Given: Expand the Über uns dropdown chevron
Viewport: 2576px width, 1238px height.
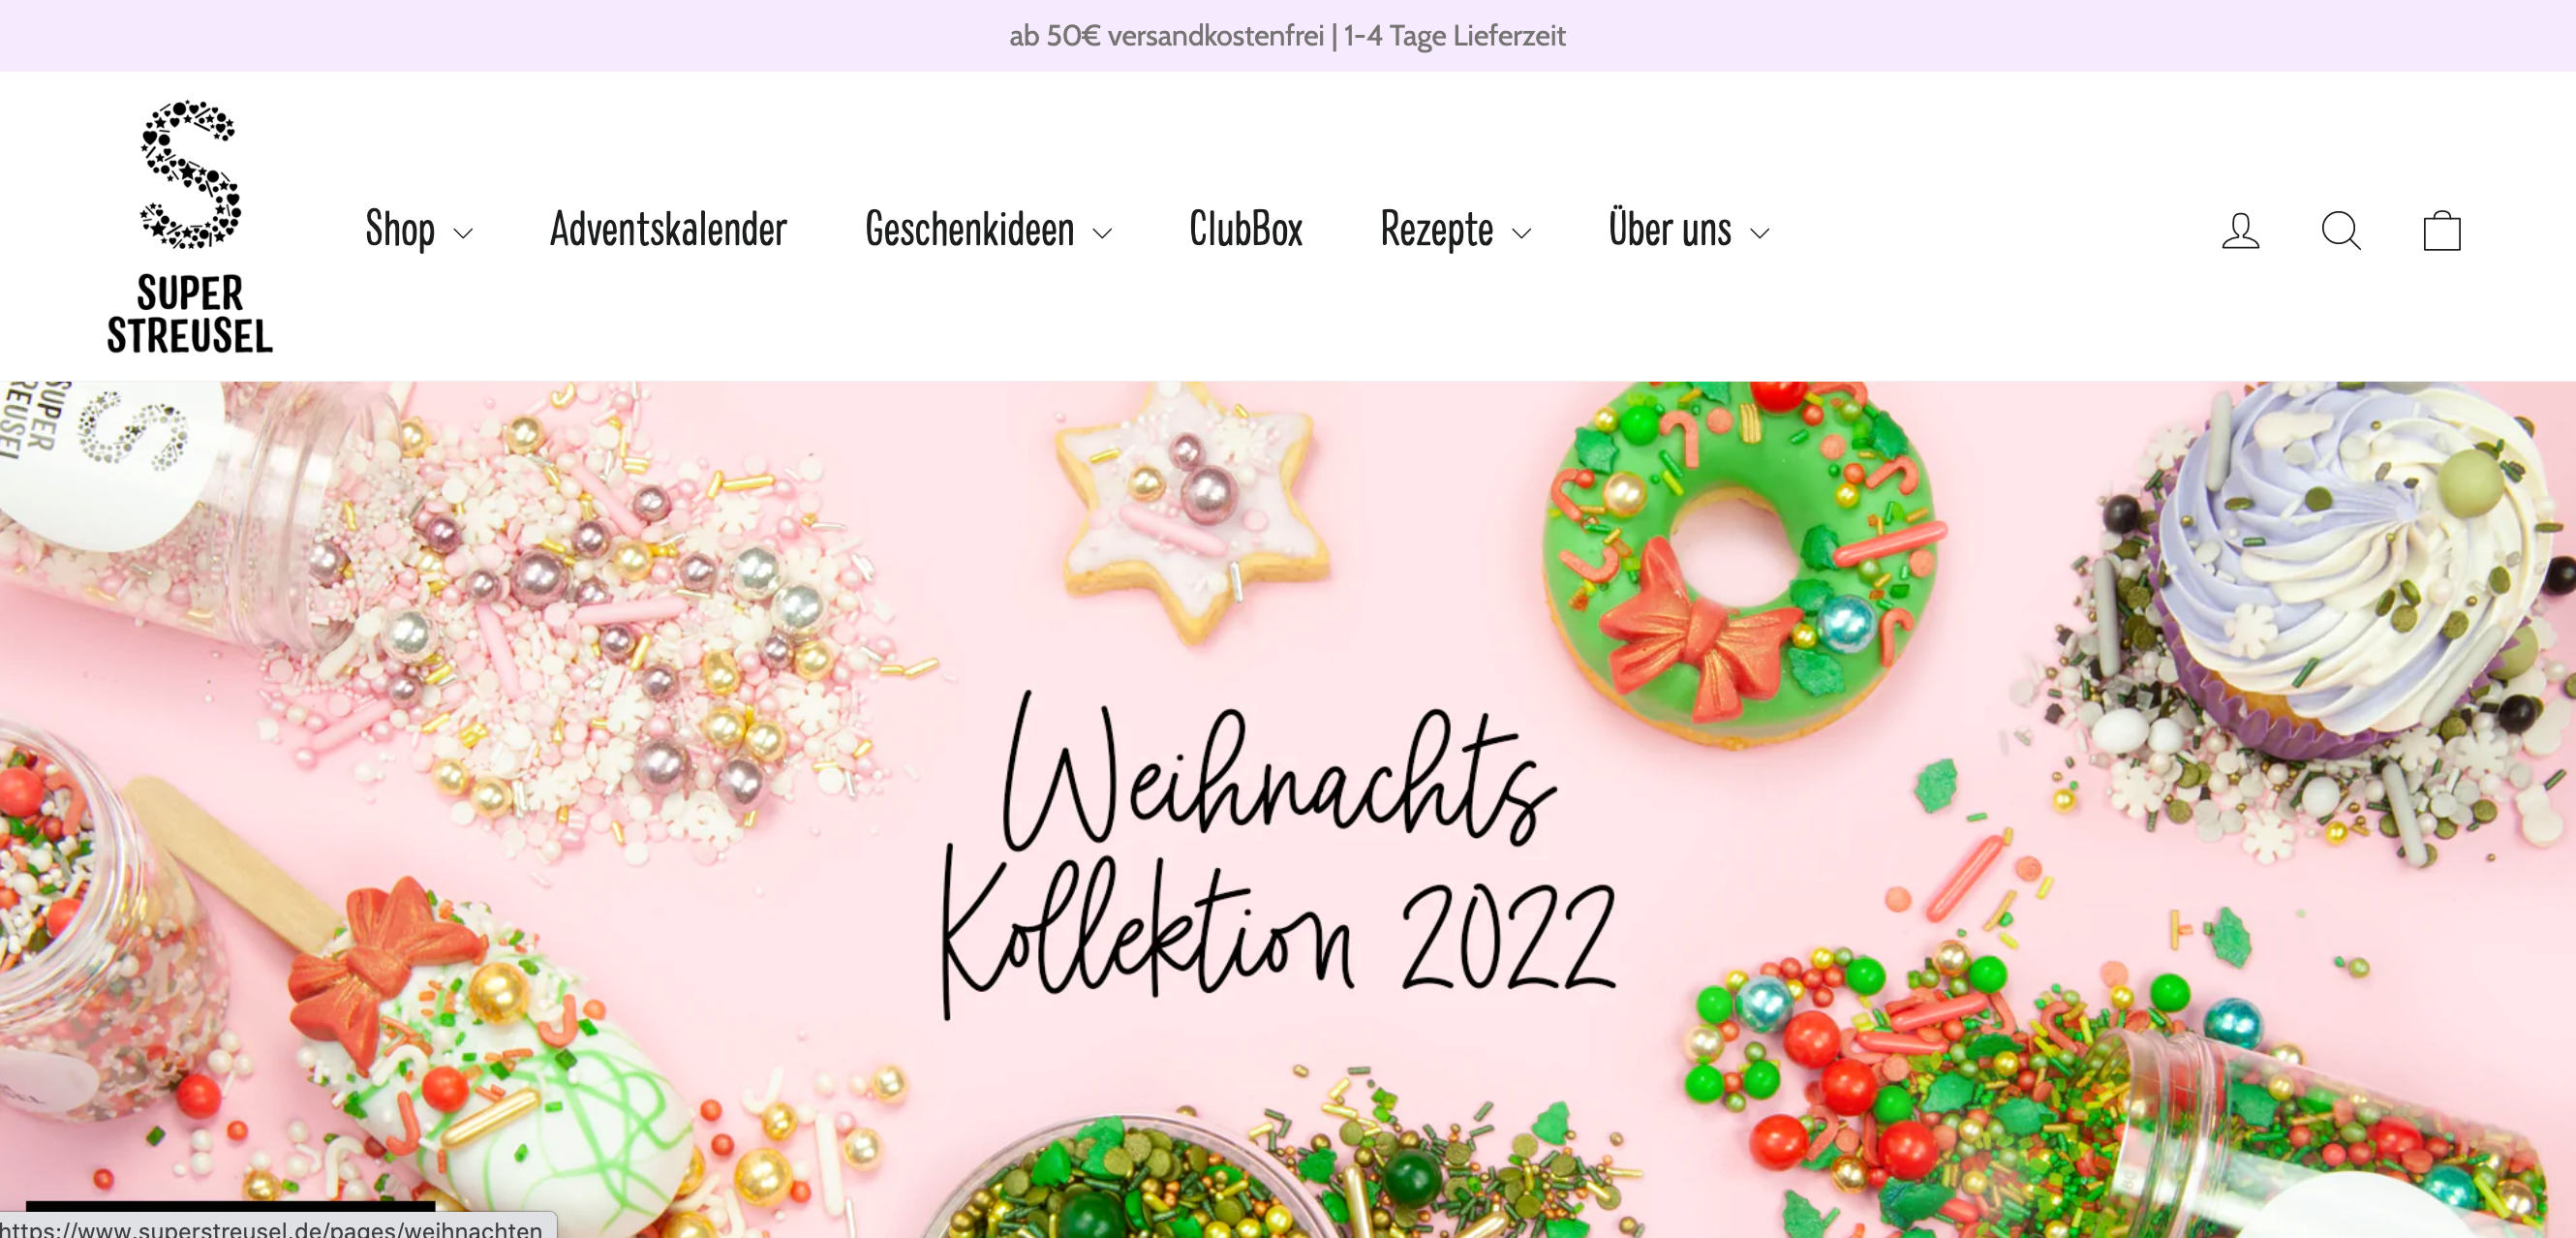Looking at the screenshot, I should click(x=1760, y=234).
